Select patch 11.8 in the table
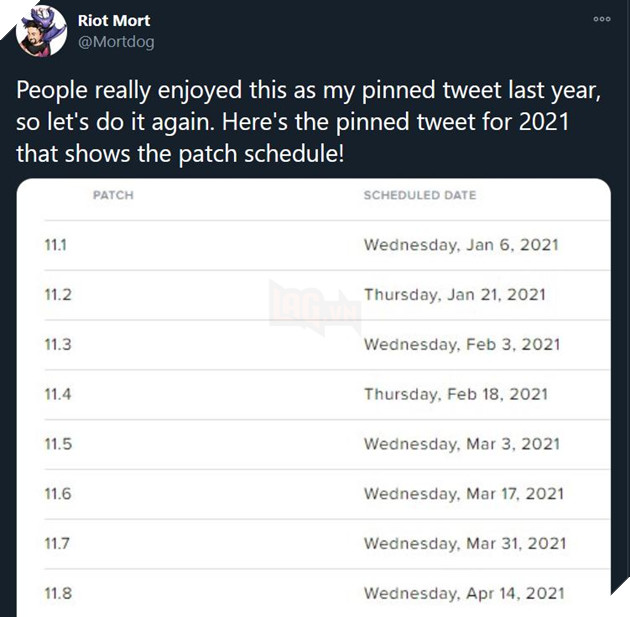This screenshot has height=617, width=630. tap(58, 593)
